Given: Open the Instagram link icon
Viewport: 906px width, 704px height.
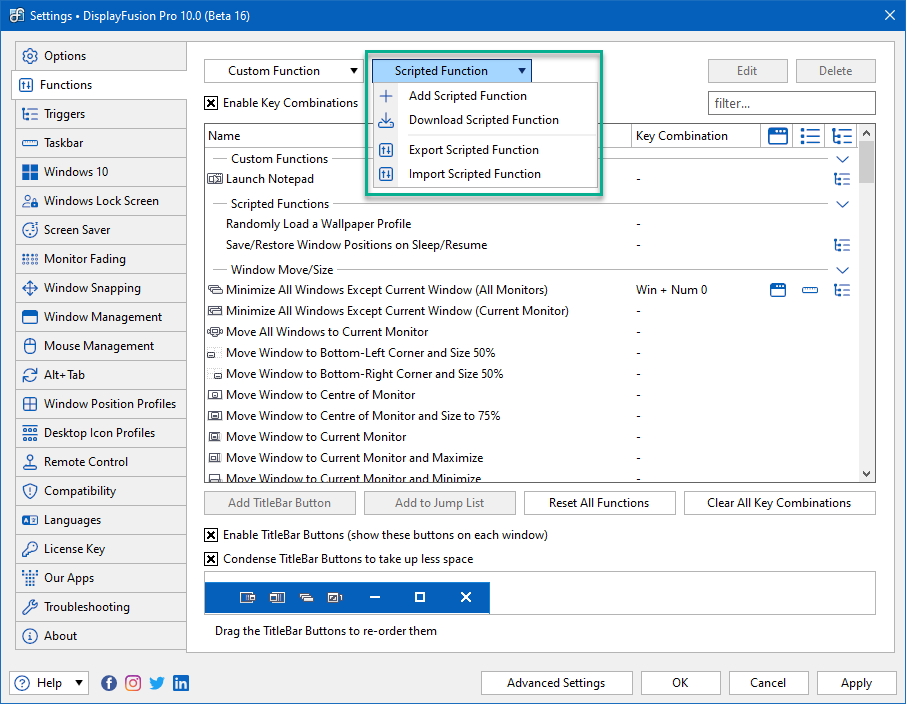Looking at the screenshot, I should click(x=133, y=683).
